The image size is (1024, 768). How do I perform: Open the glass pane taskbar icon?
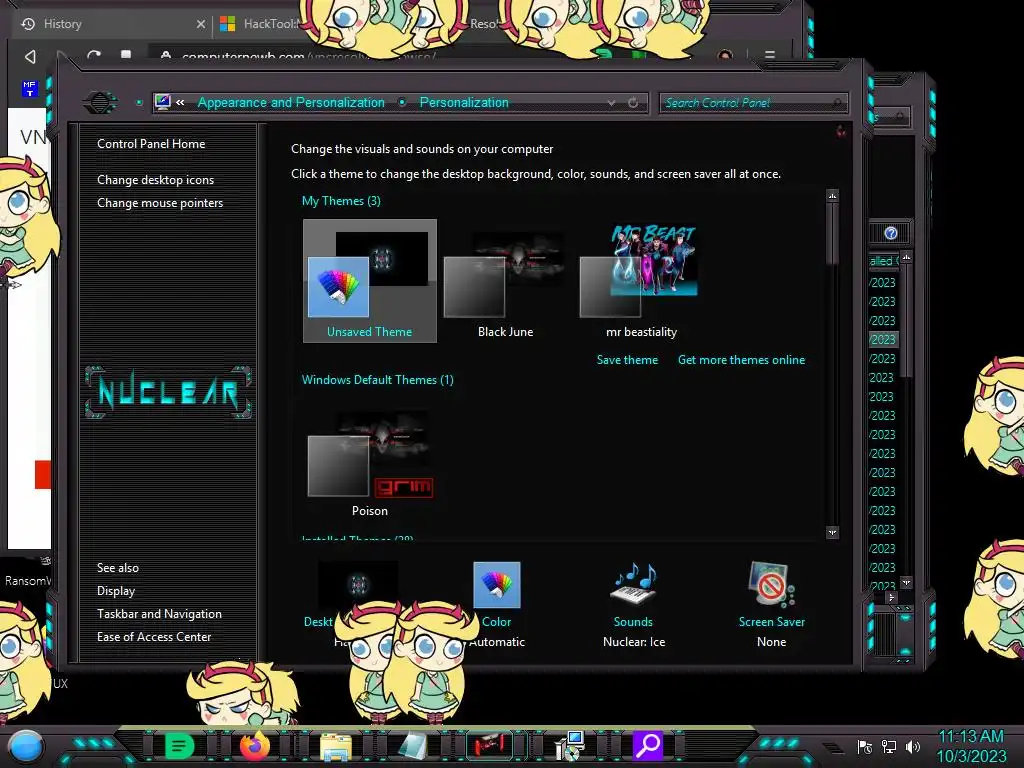coord(413,746)
